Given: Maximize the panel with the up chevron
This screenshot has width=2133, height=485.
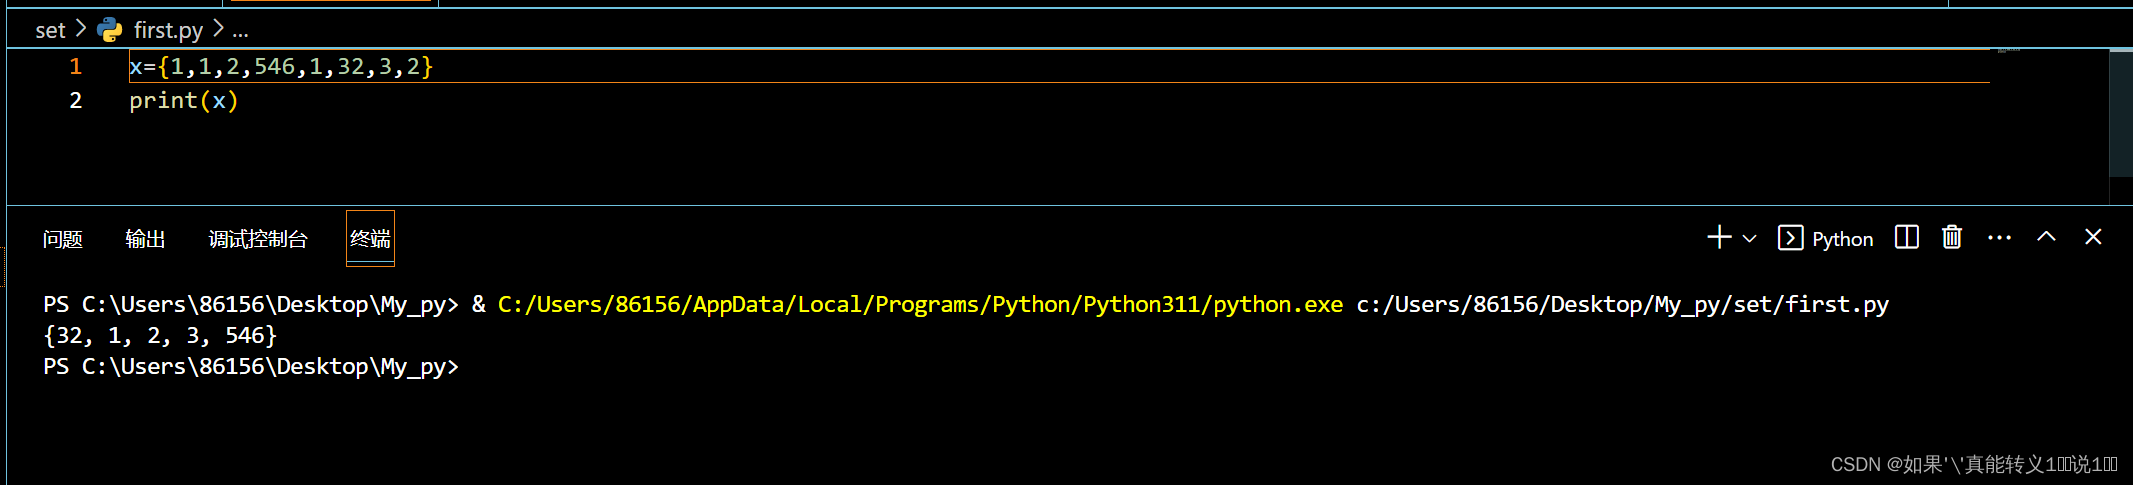Looking at the screenshot, I should pos(2046,237).
